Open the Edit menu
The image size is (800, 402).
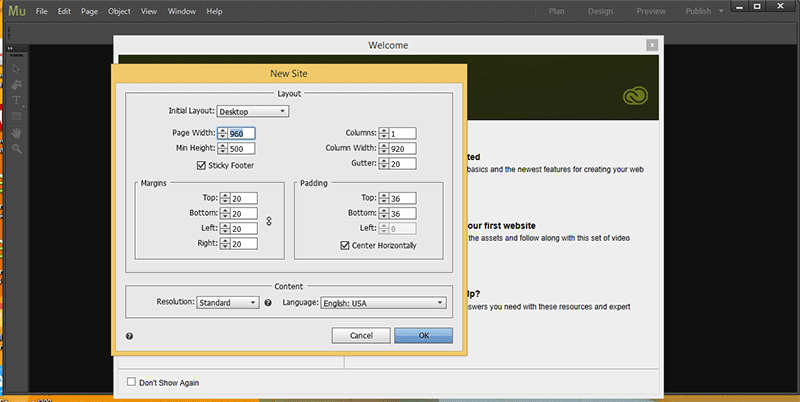click(64, 11)
